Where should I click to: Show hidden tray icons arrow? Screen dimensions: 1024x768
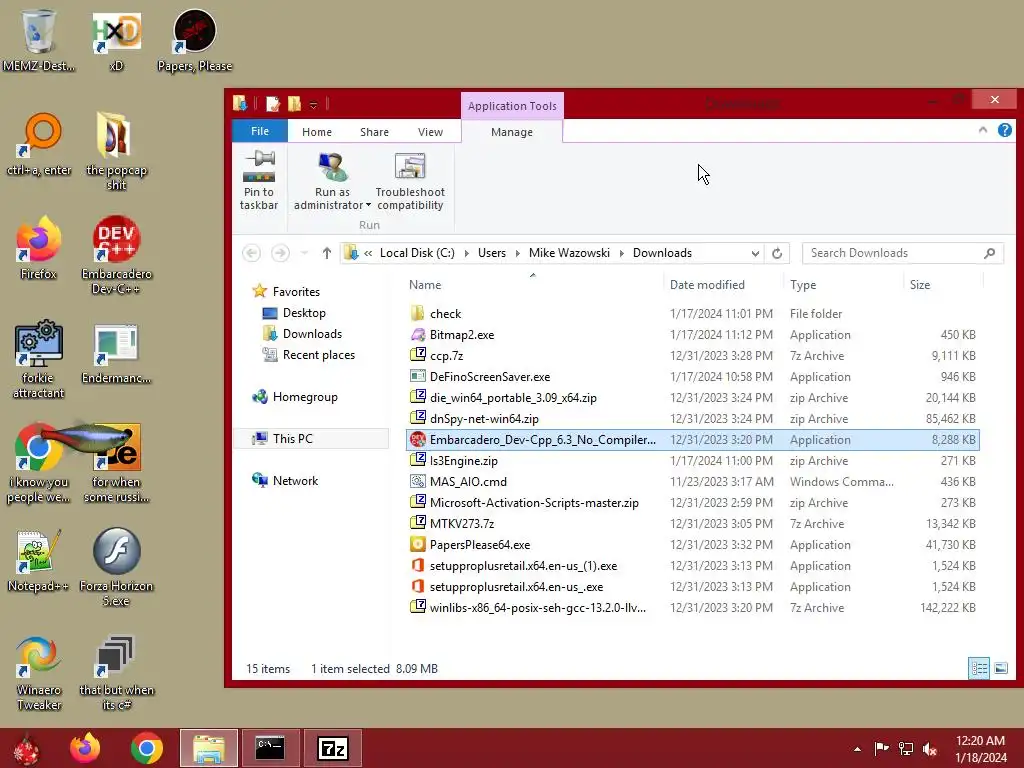coord(857,749)
